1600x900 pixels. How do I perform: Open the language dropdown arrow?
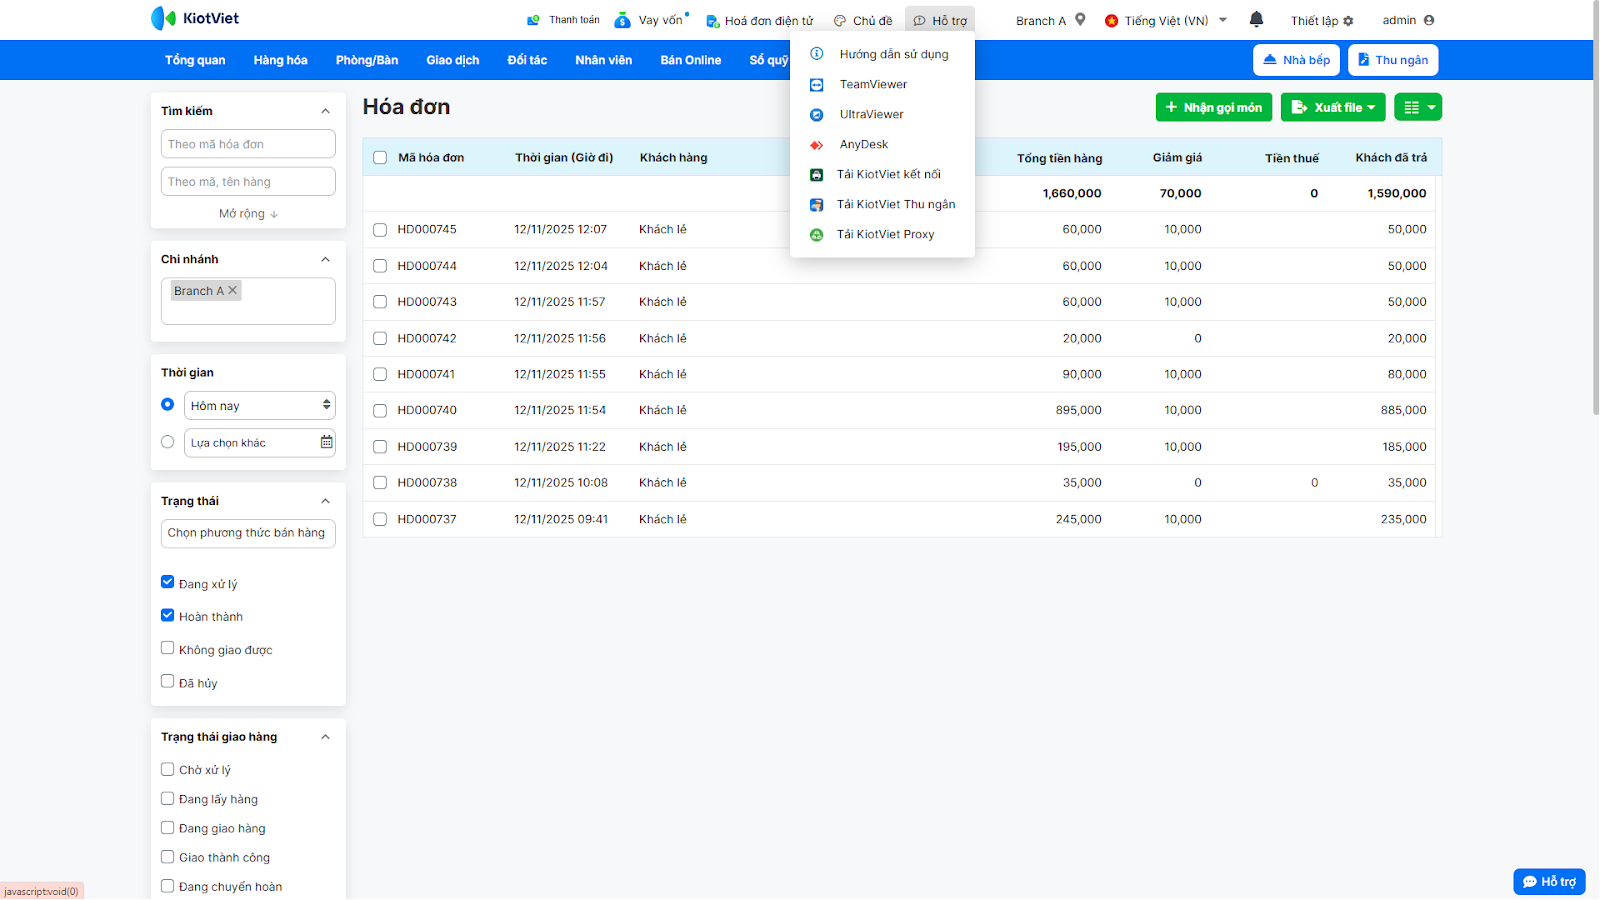[1223, 20]
